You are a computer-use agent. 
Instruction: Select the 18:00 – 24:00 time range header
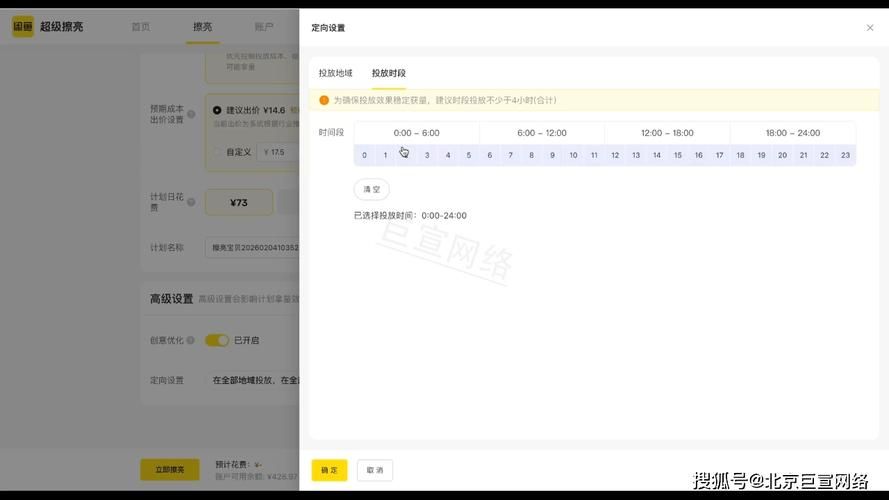tap(793, 133)
